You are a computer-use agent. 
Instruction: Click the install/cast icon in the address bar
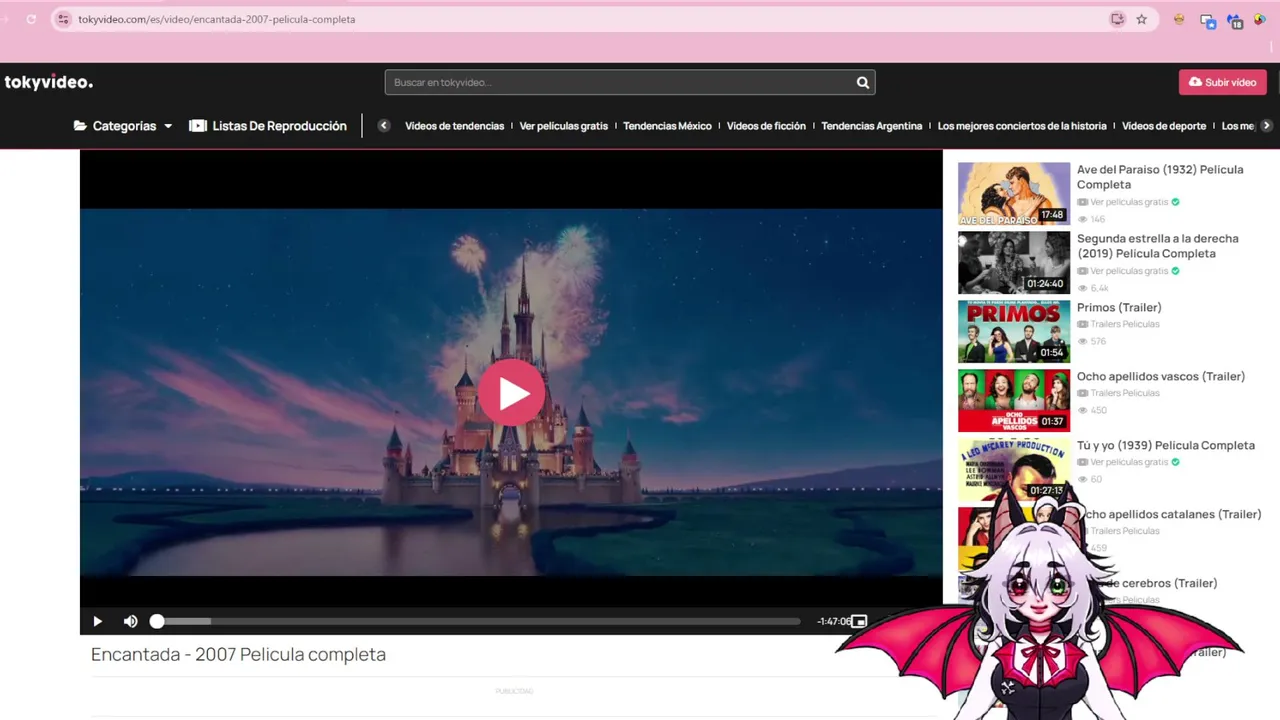(x=1117, y=19)
